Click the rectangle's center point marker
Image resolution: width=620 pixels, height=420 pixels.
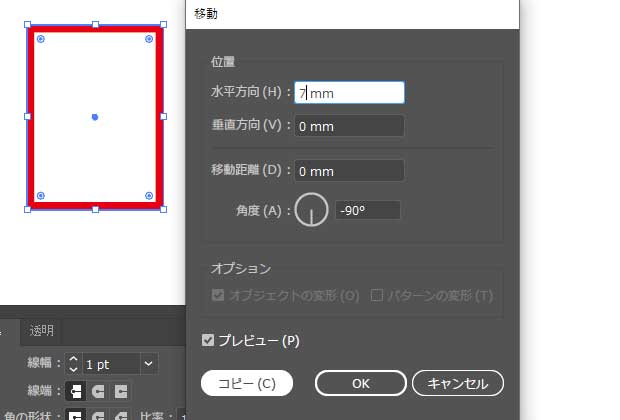click(x=95, y=117)
